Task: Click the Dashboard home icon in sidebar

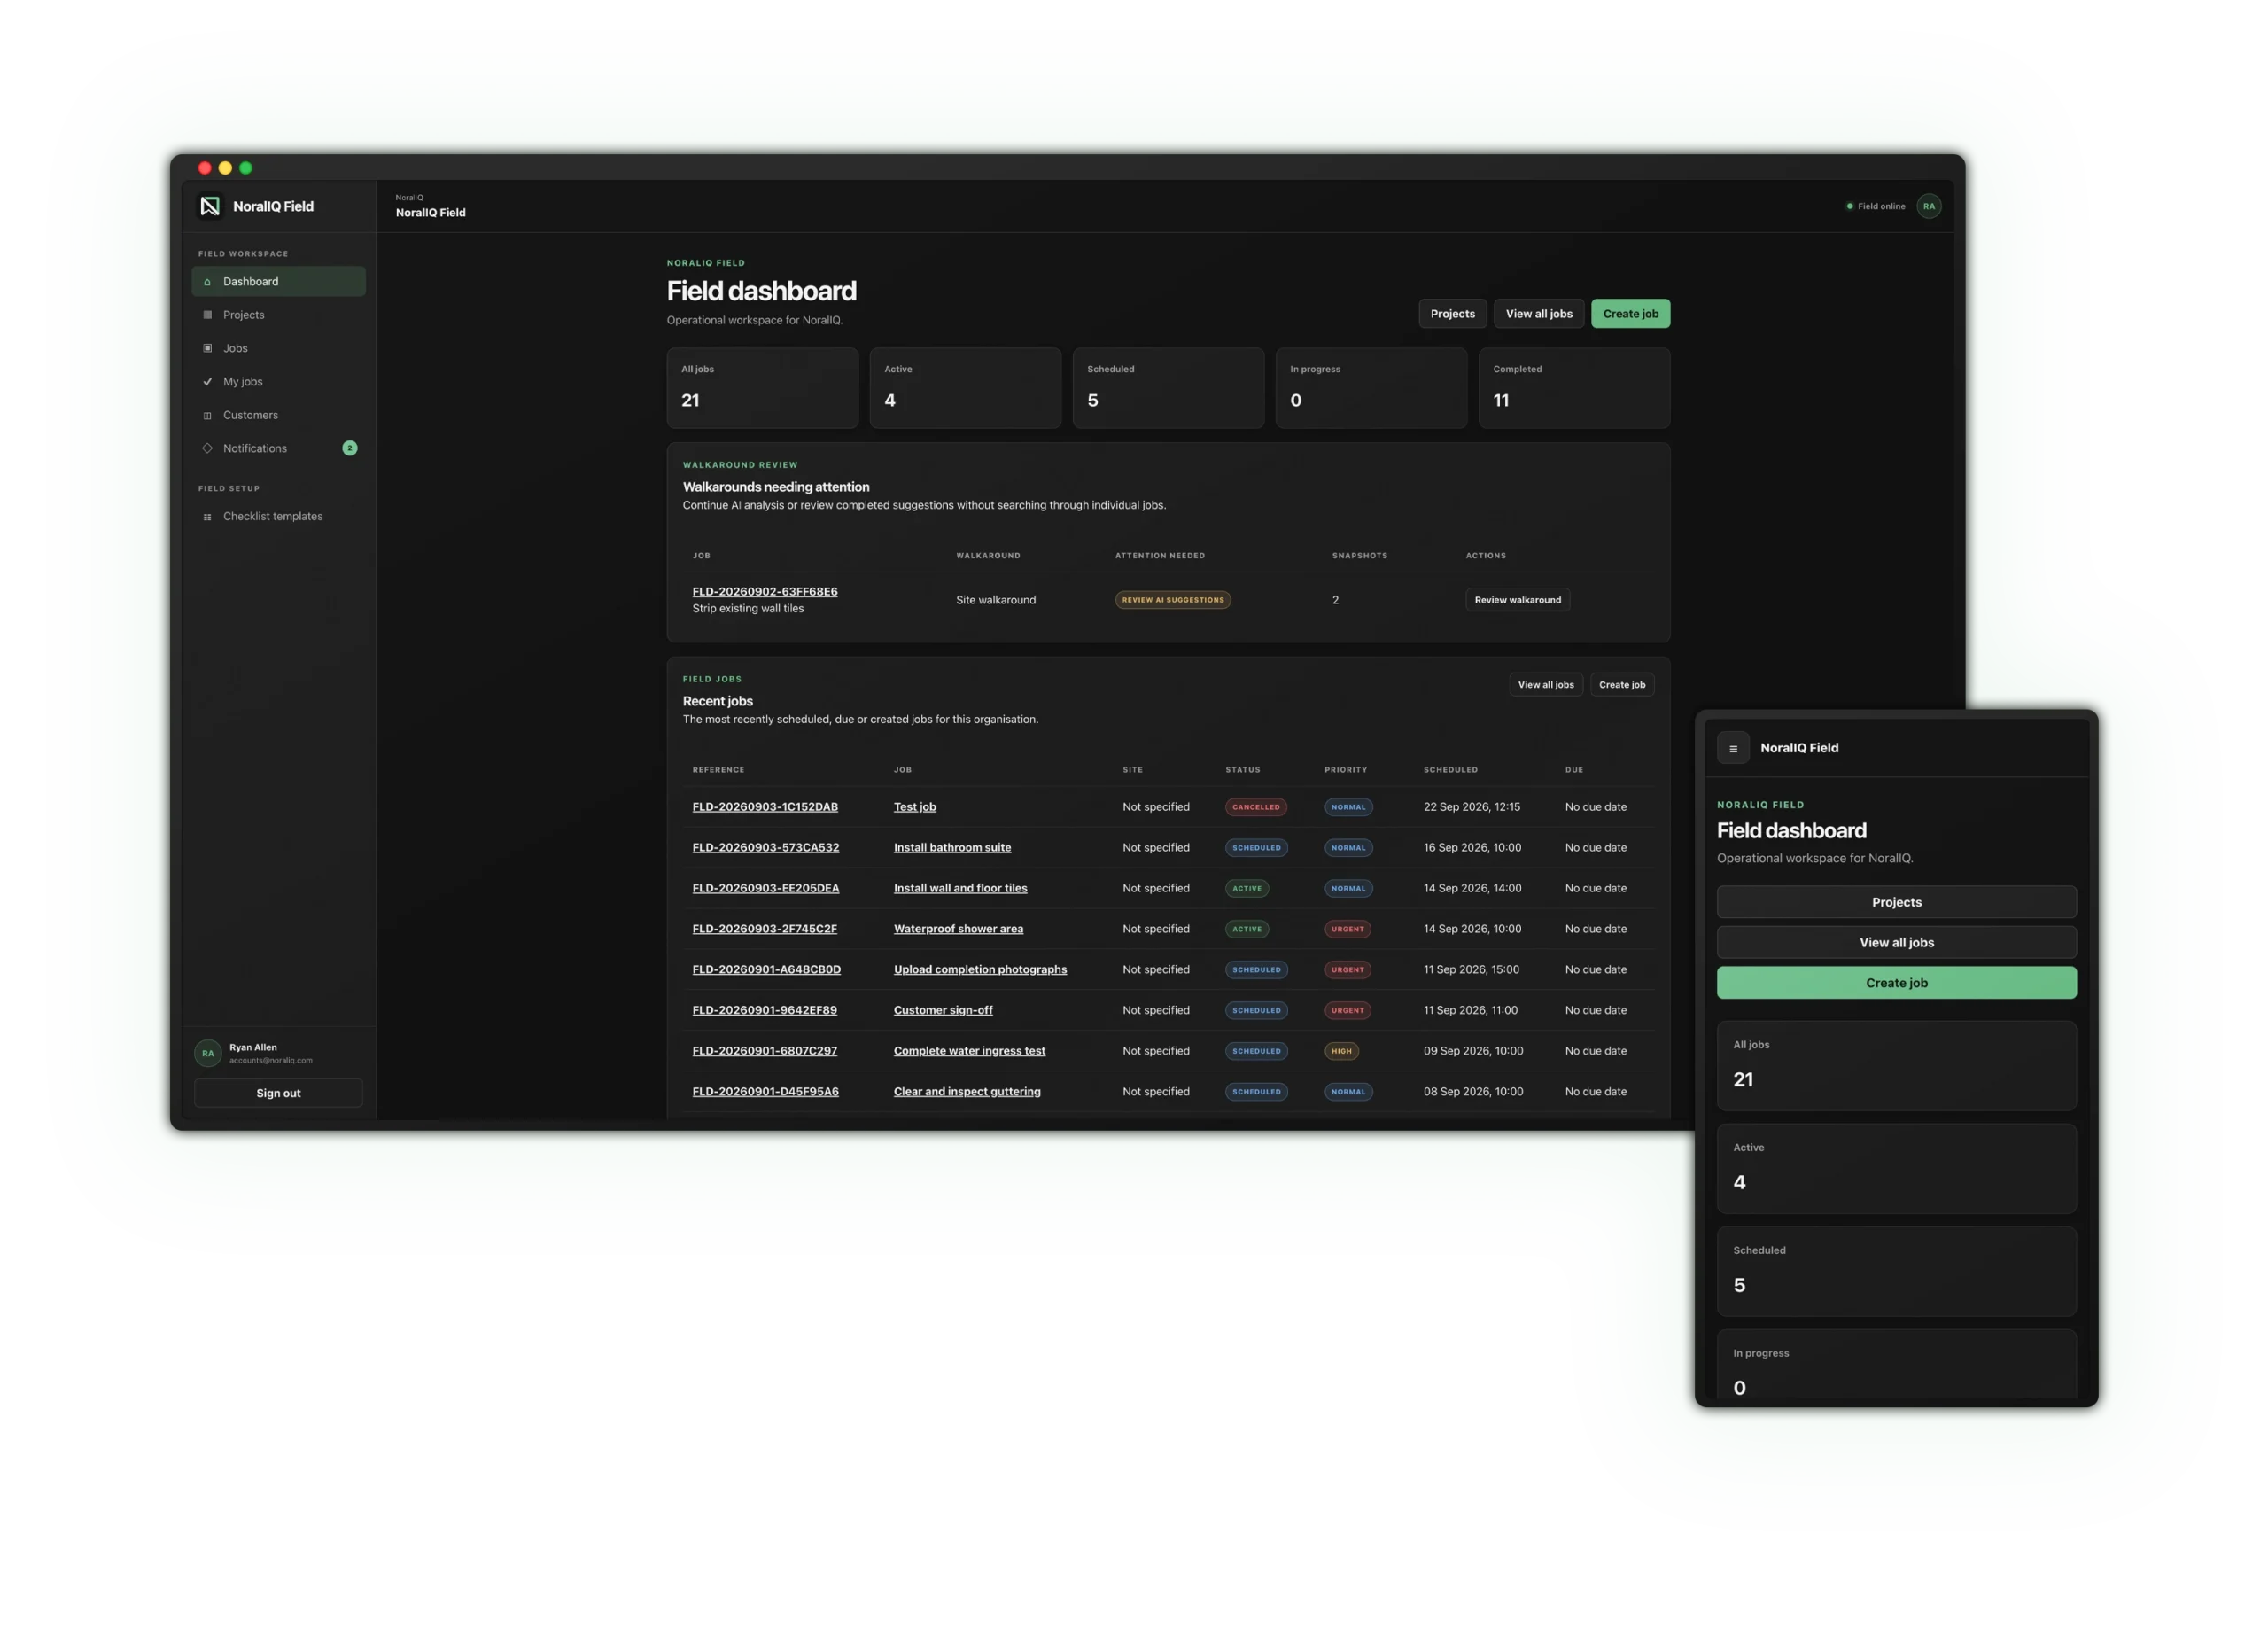Action: 207,282
